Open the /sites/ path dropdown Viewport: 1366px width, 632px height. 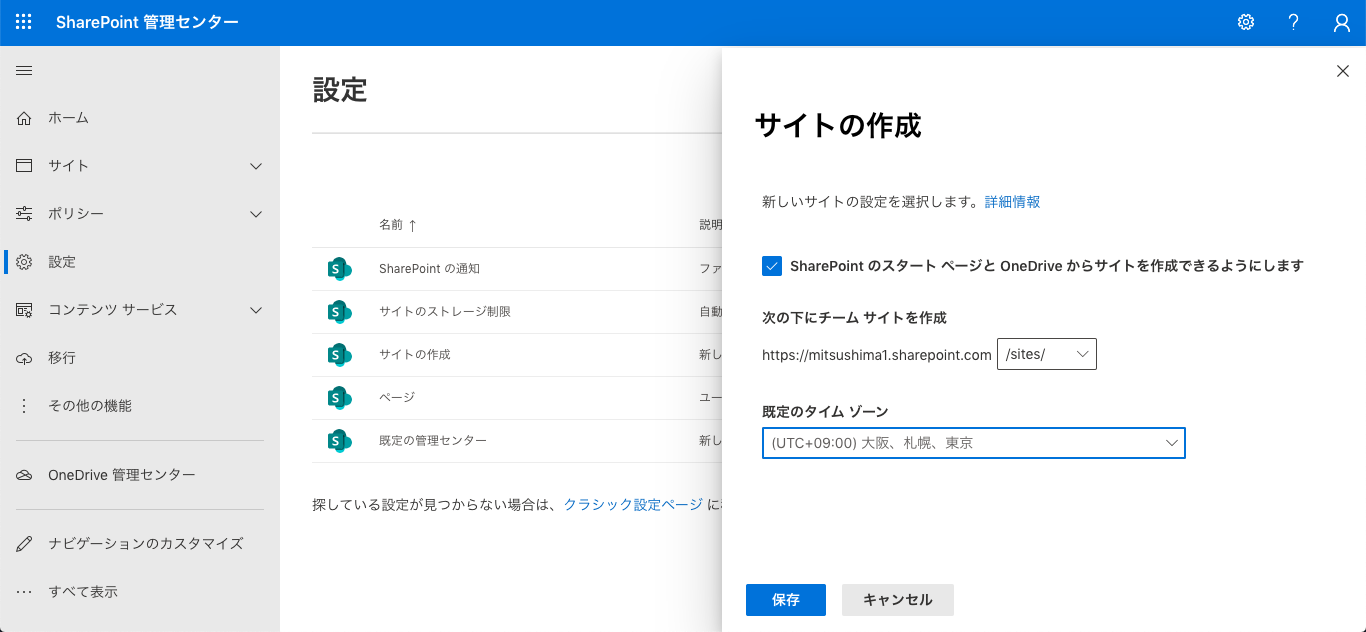coord(1047,354)
